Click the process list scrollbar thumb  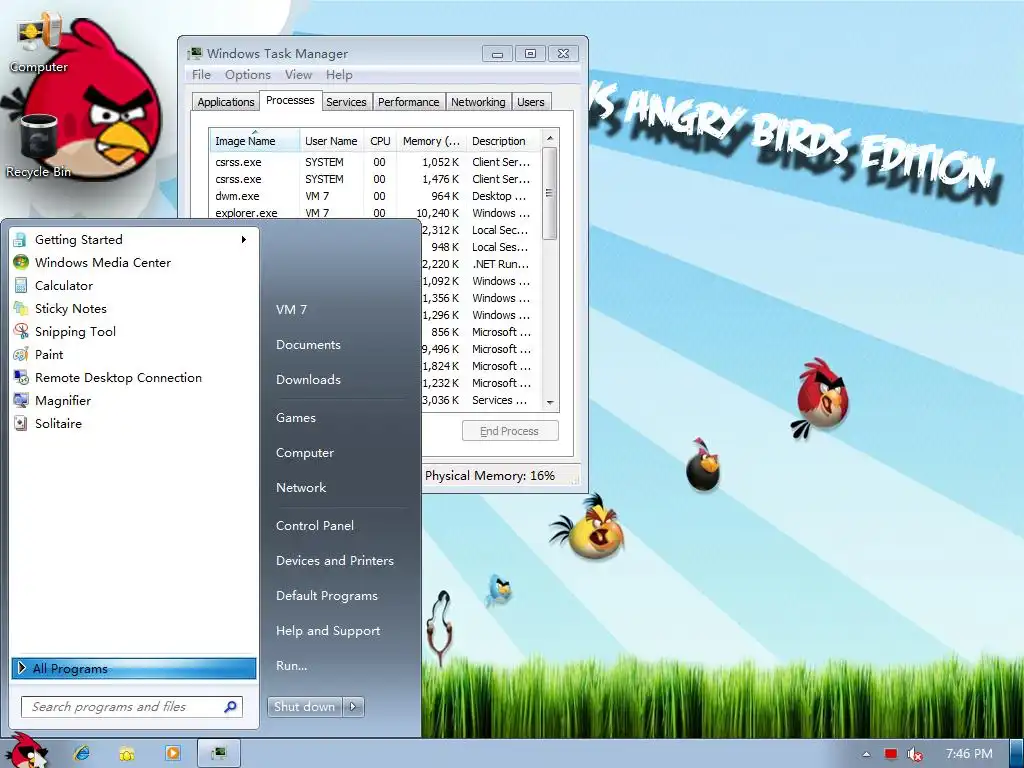pyautogui.click(x=550, y=193)
